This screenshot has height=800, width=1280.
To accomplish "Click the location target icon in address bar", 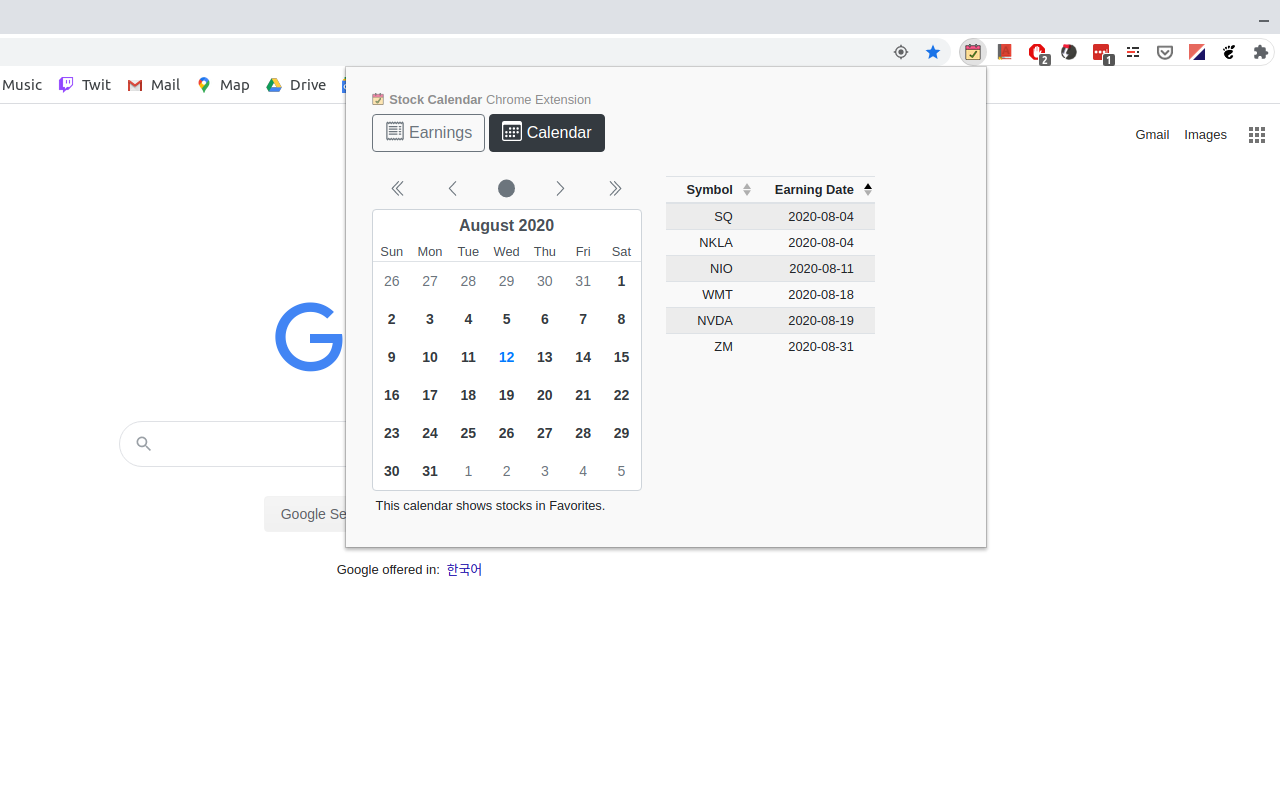I will point(901,52).
